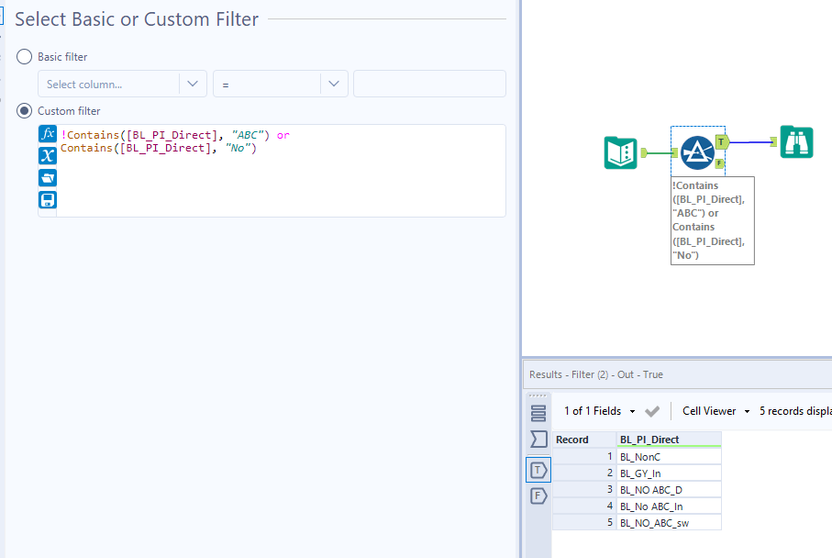832x558 pixels.
Task: Switch Results to the False output anchor
Action: coord(539,496)
